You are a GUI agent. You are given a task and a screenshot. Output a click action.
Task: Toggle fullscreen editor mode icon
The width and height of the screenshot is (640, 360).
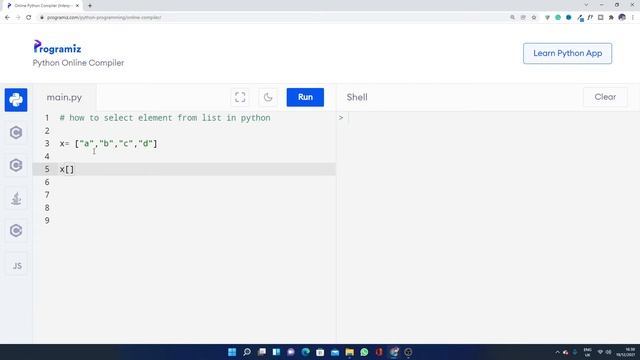240,97
